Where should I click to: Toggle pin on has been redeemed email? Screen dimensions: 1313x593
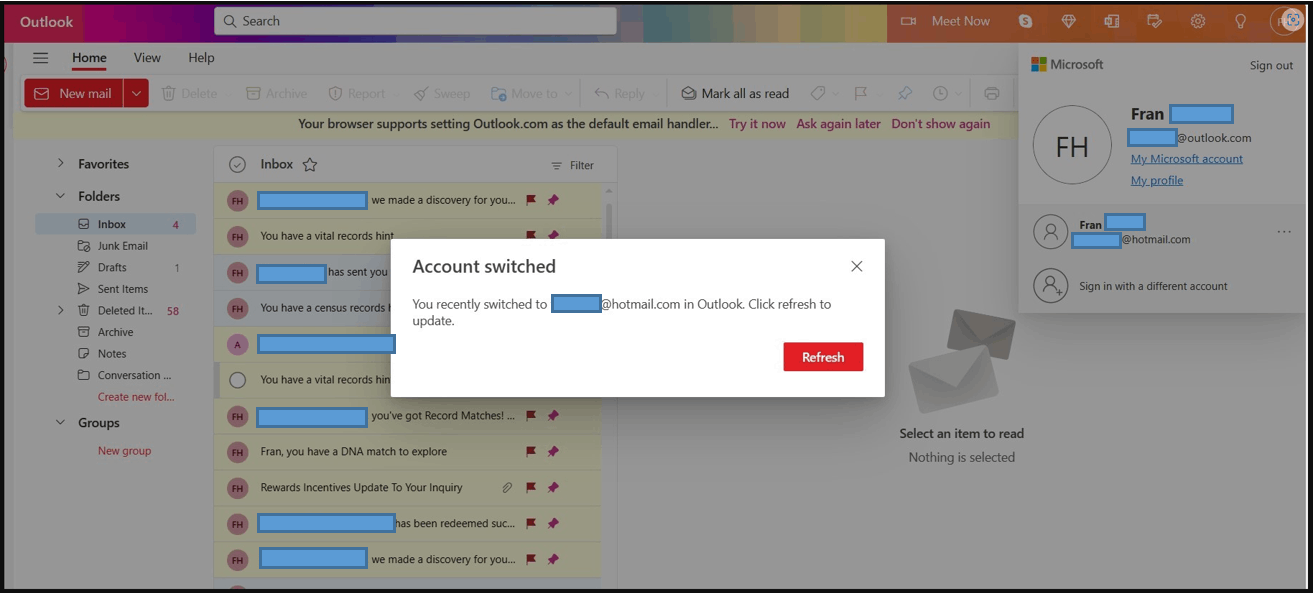[553, 524]
